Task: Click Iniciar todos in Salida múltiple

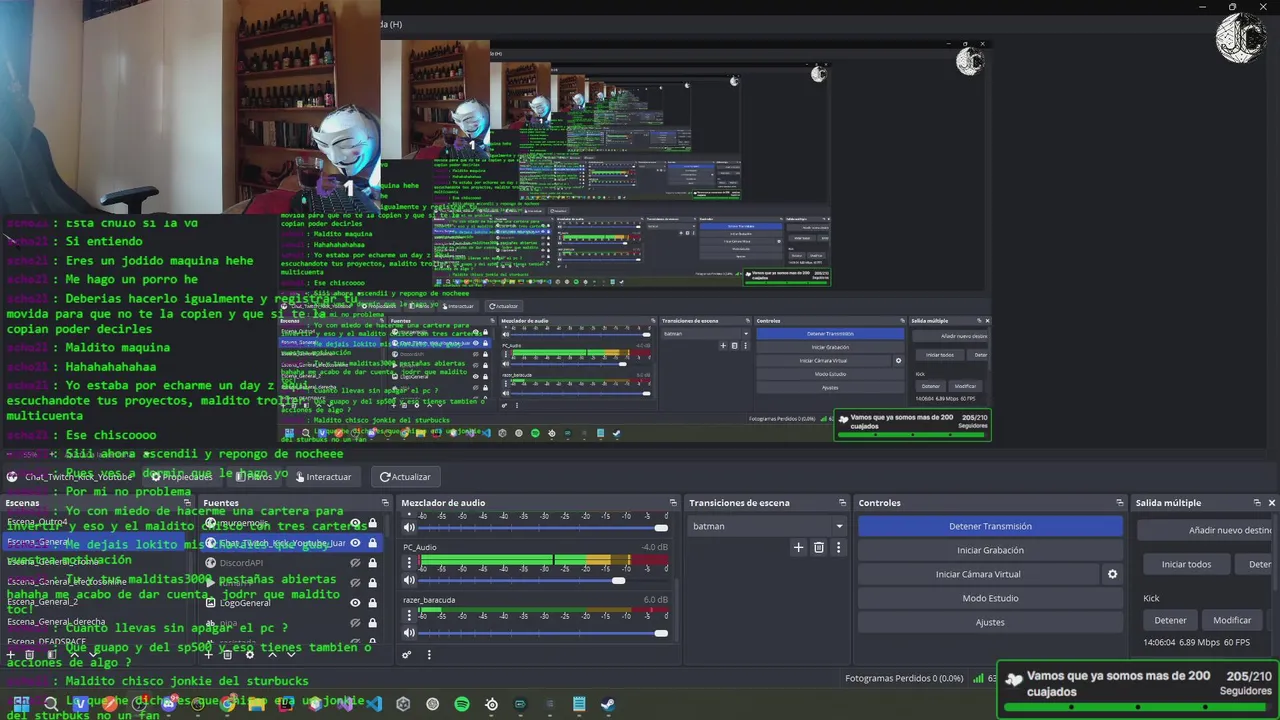Action: [1186, 564]
